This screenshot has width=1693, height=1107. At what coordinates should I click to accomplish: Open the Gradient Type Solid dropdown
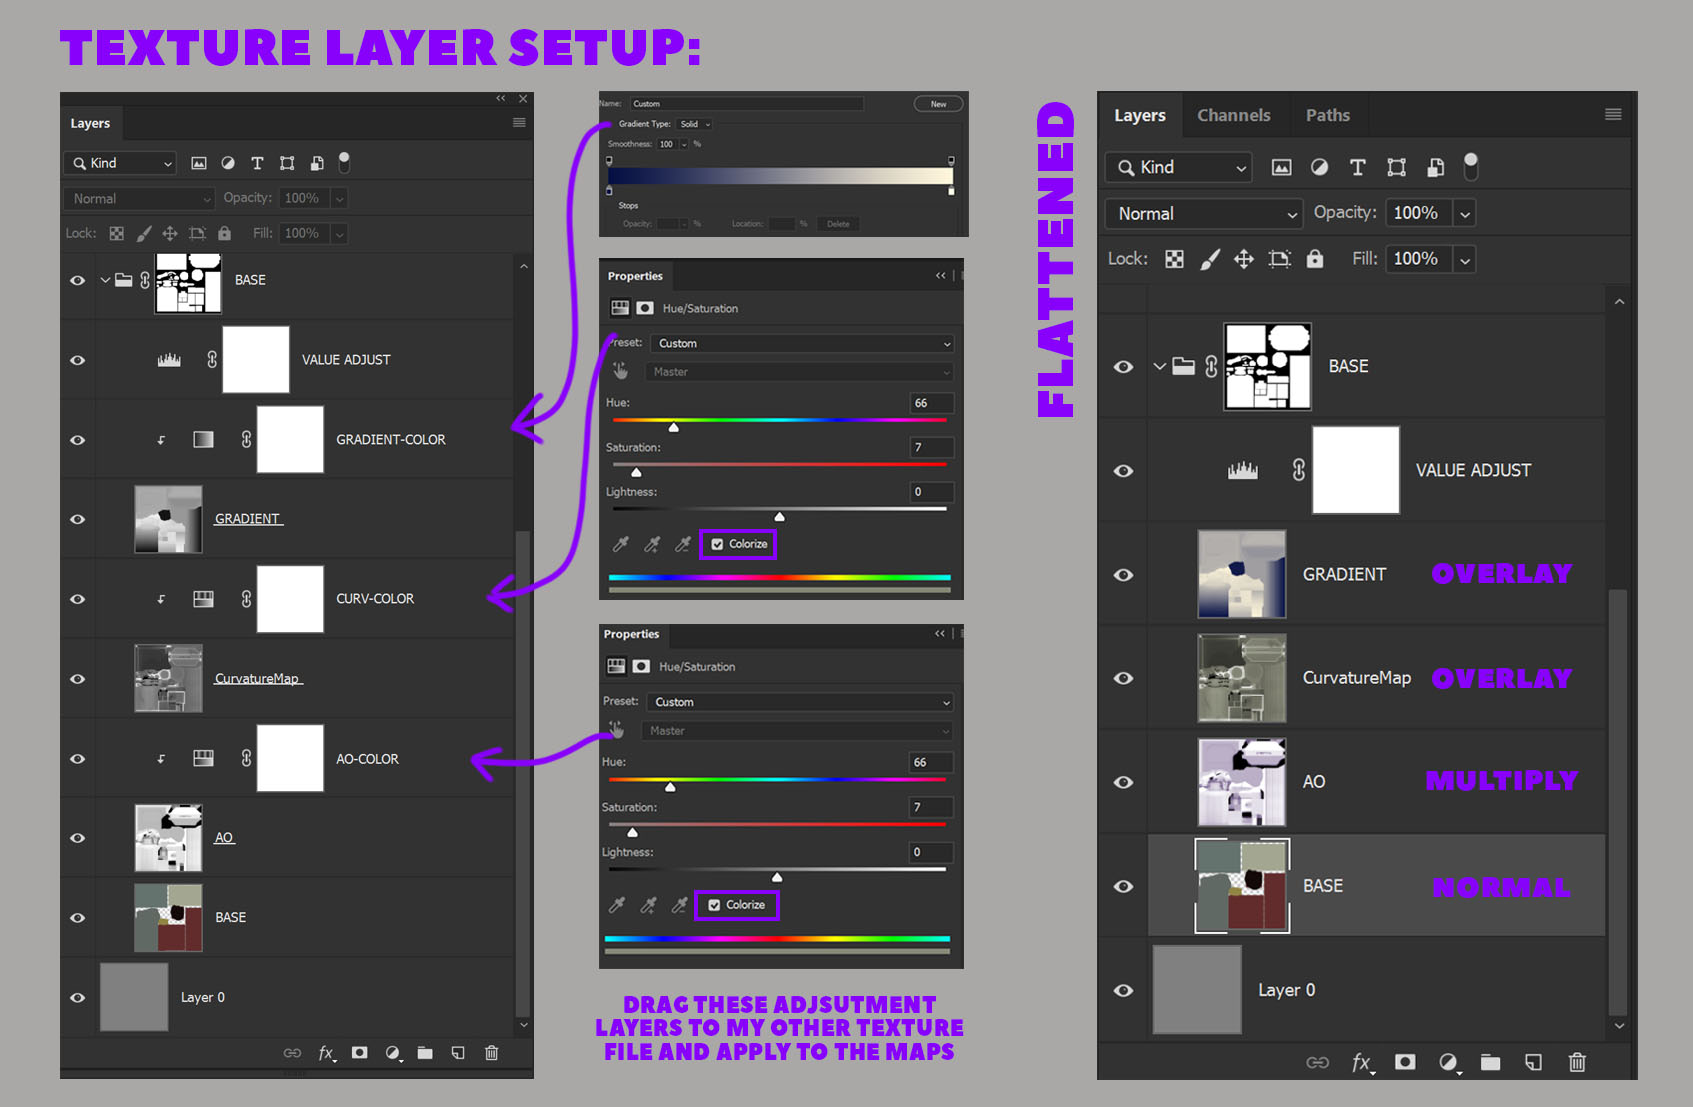(x=695, y=124)
